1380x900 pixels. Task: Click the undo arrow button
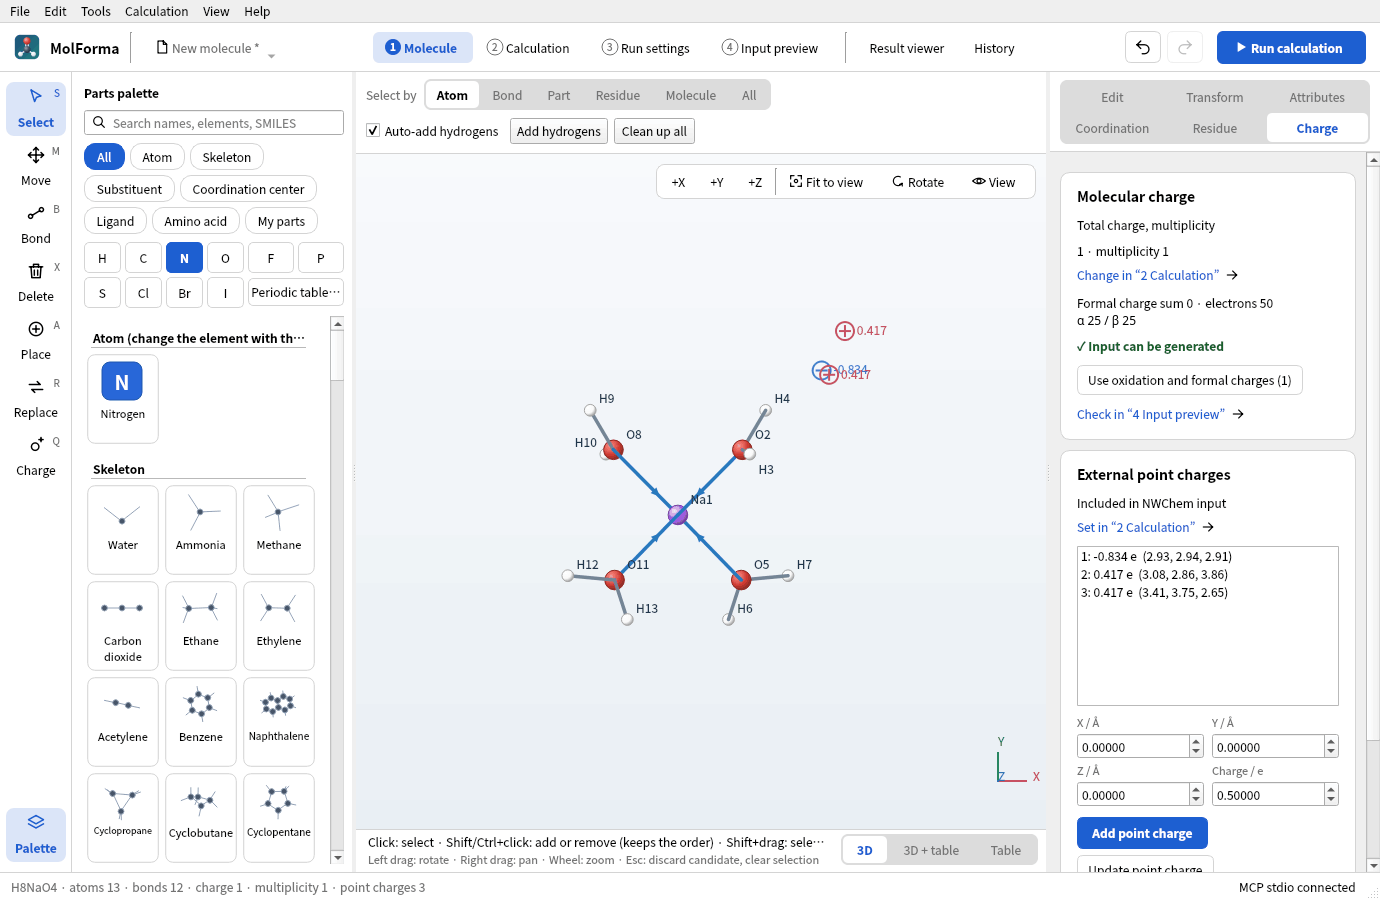[x=1143, y=48]
